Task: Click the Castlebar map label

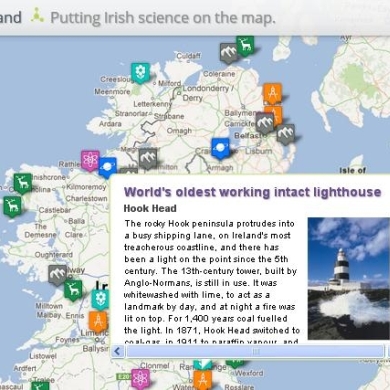Action: pyautogui.click(x=55, y=210)
